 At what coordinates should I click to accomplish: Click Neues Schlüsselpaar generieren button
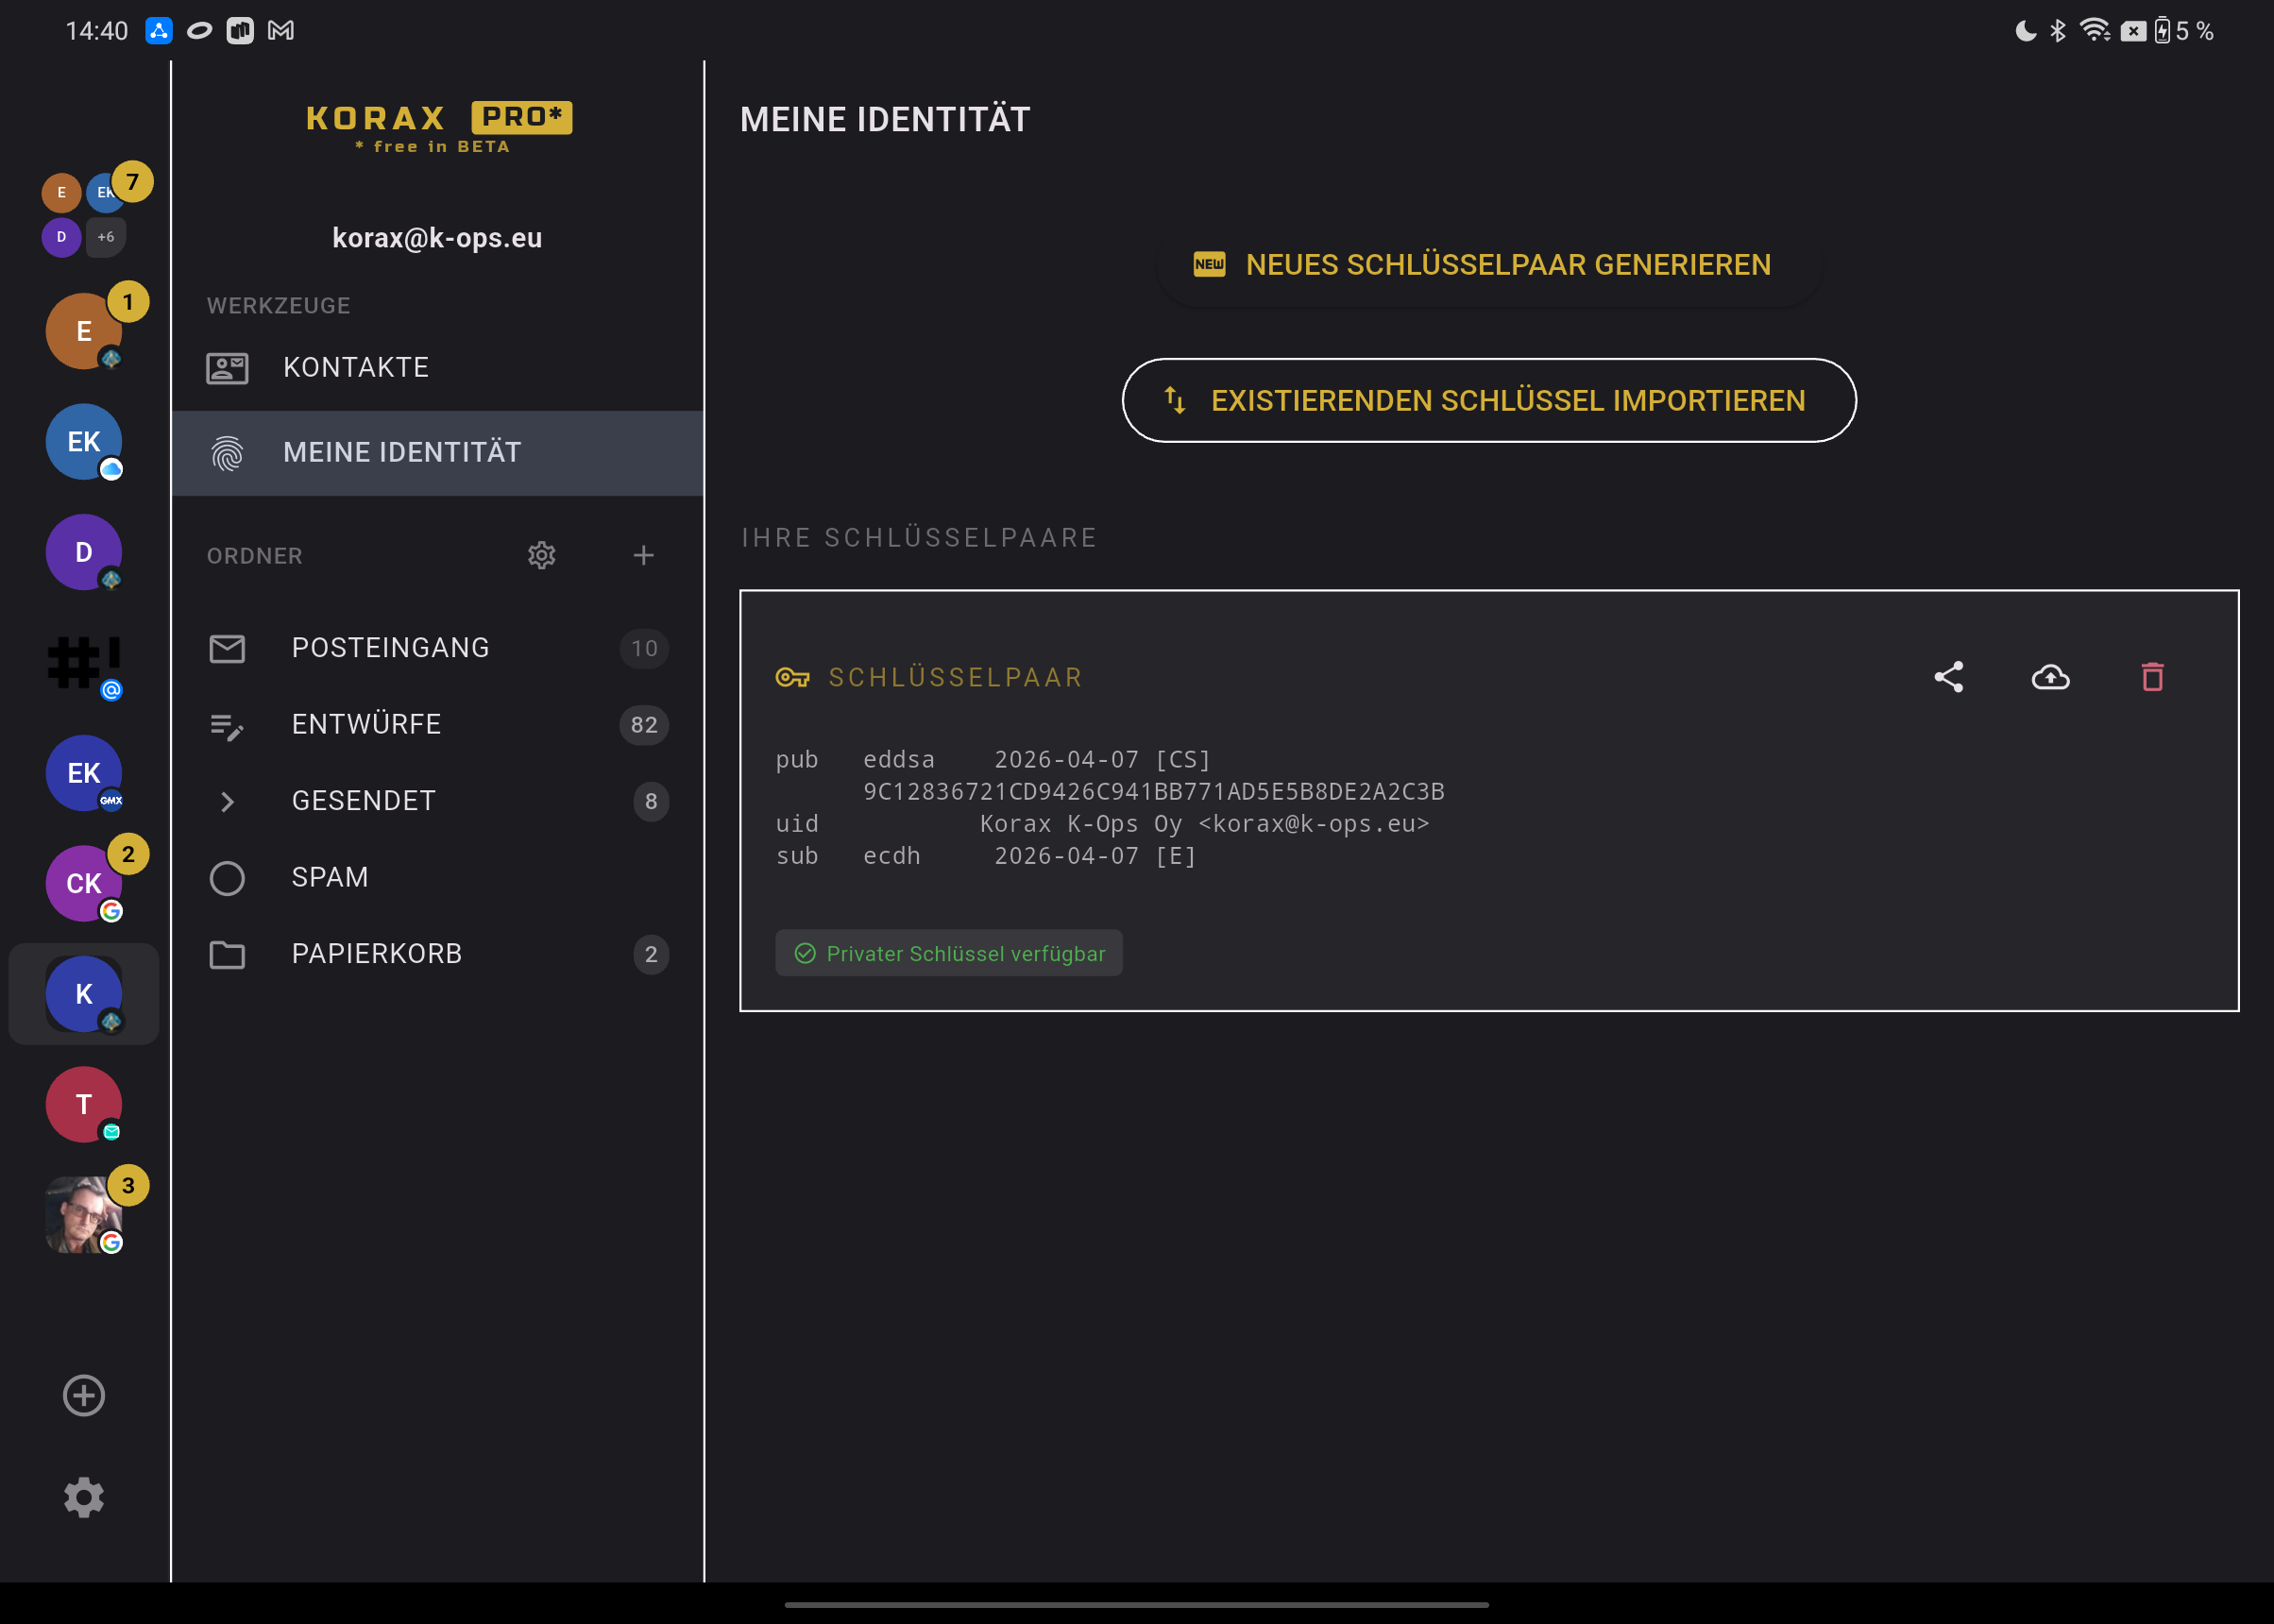[x=1489, y=265]
